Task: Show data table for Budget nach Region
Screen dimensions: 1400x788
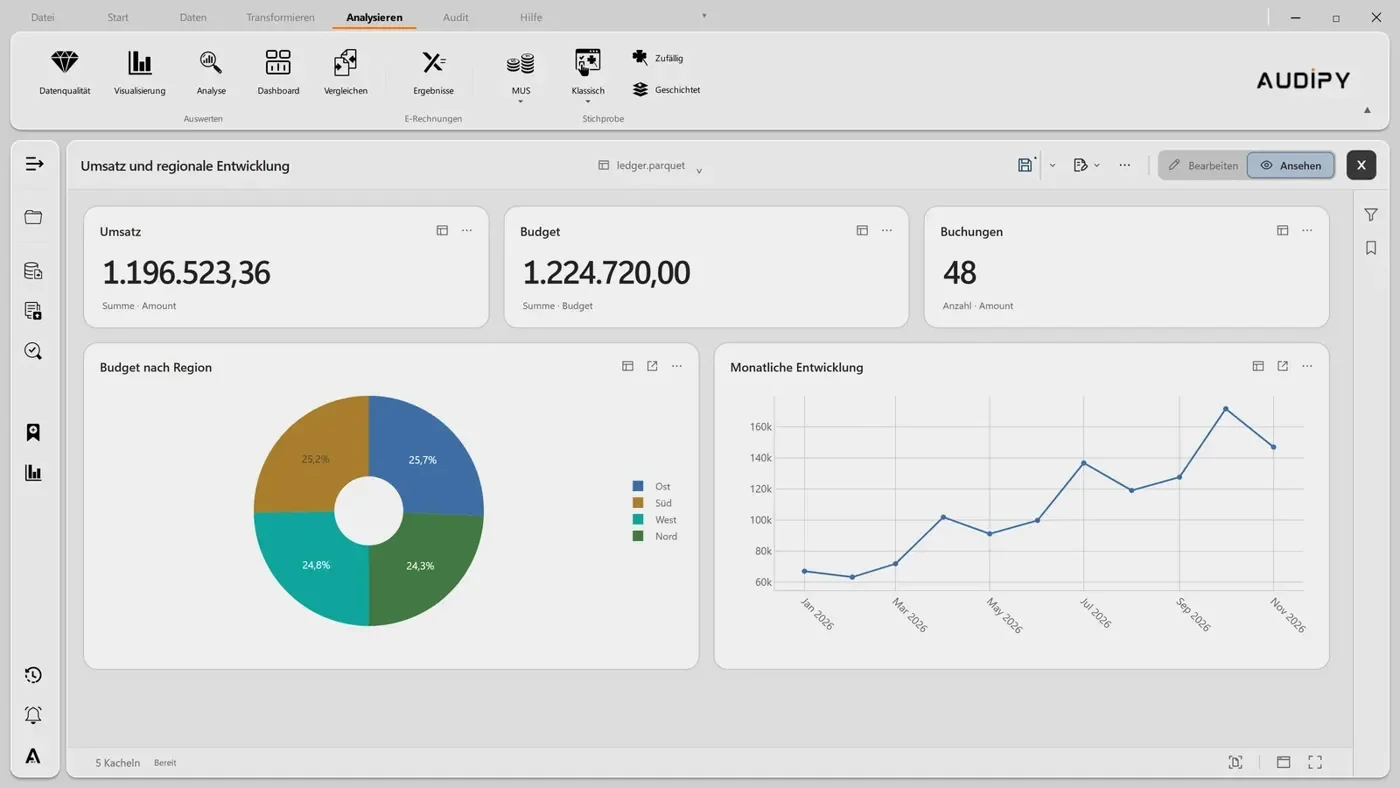Action: [628, 367]
